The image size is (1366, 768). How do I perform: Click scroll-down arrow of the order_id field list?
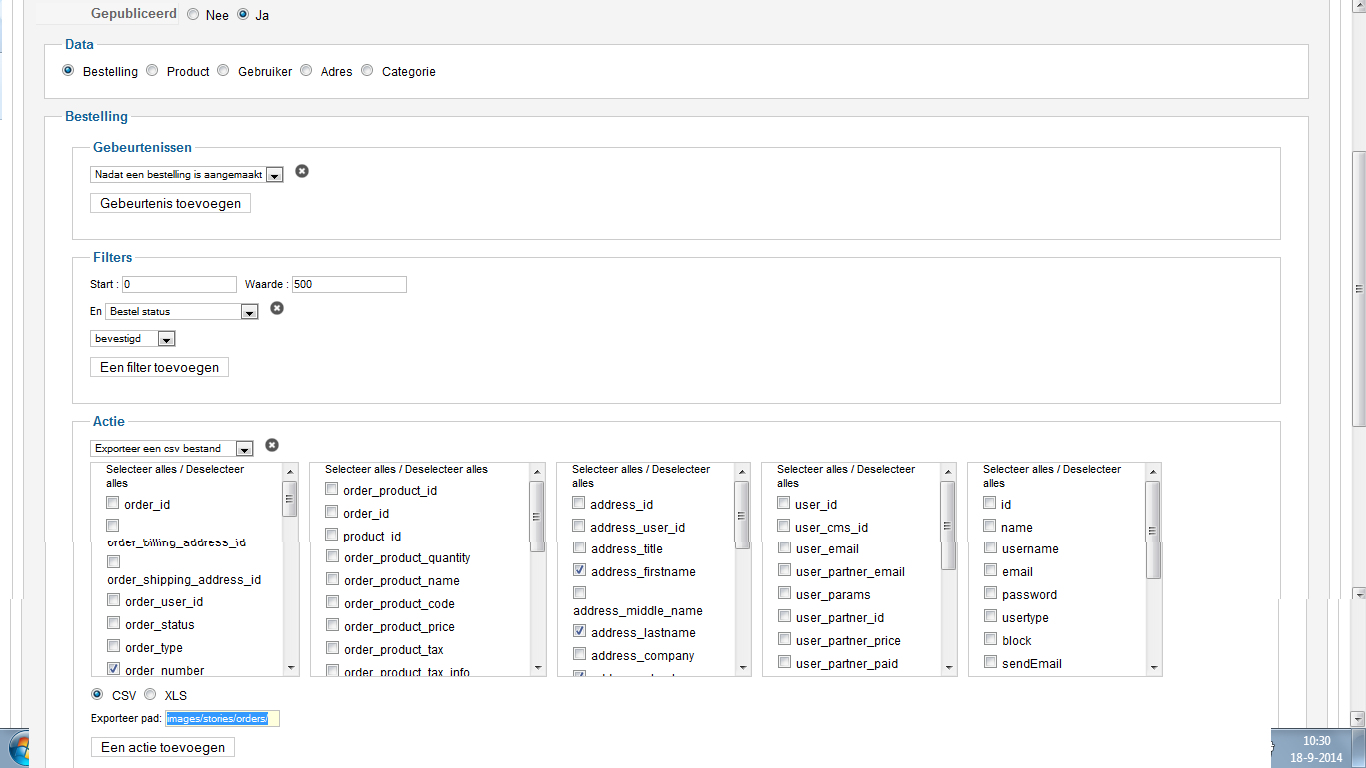pos(290,667)
